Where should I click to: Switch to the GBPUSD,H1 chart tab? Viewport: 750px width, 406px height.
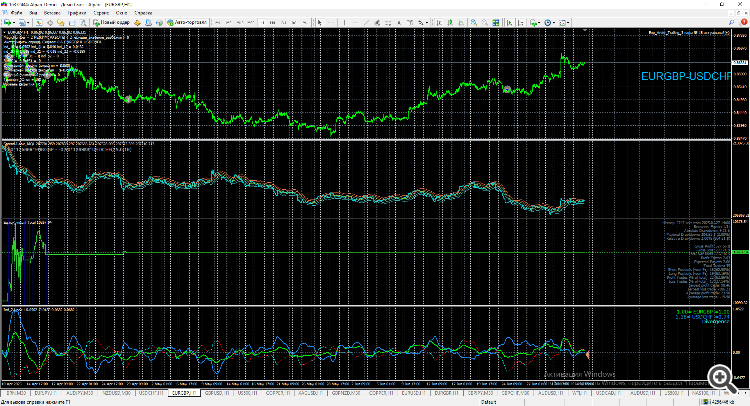point(217,393)
